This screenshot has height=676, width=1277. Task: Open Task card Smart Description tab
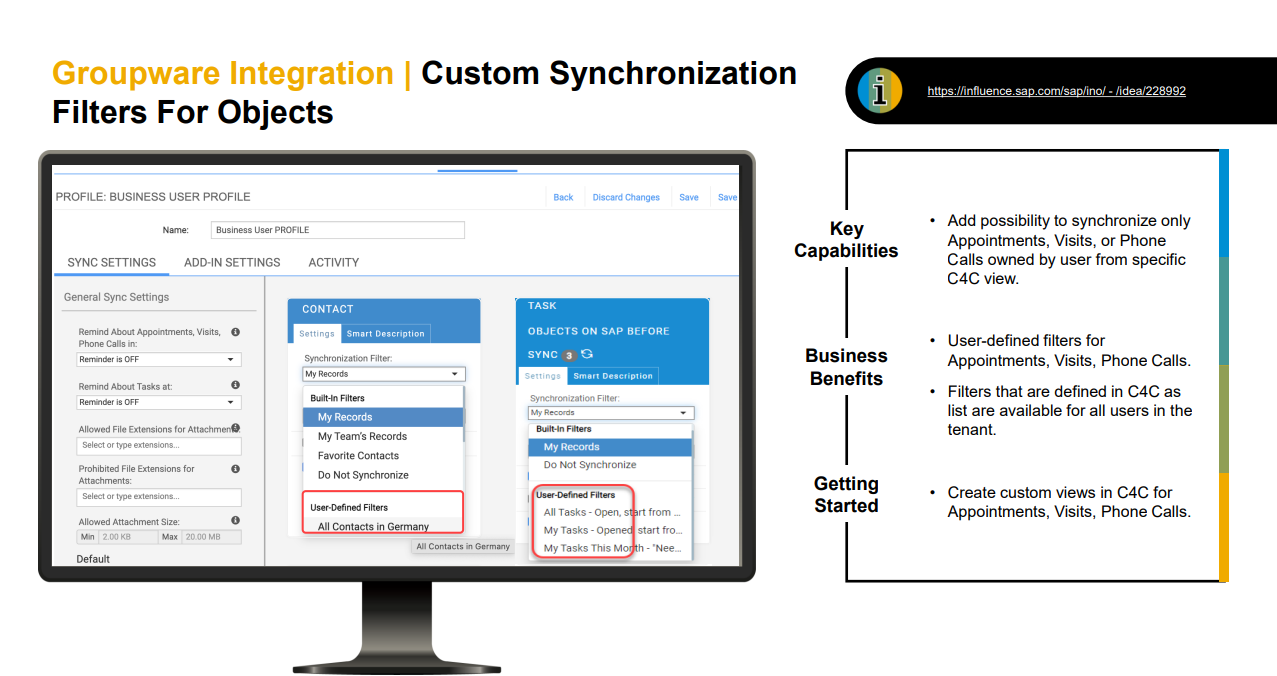pos(613,376)
